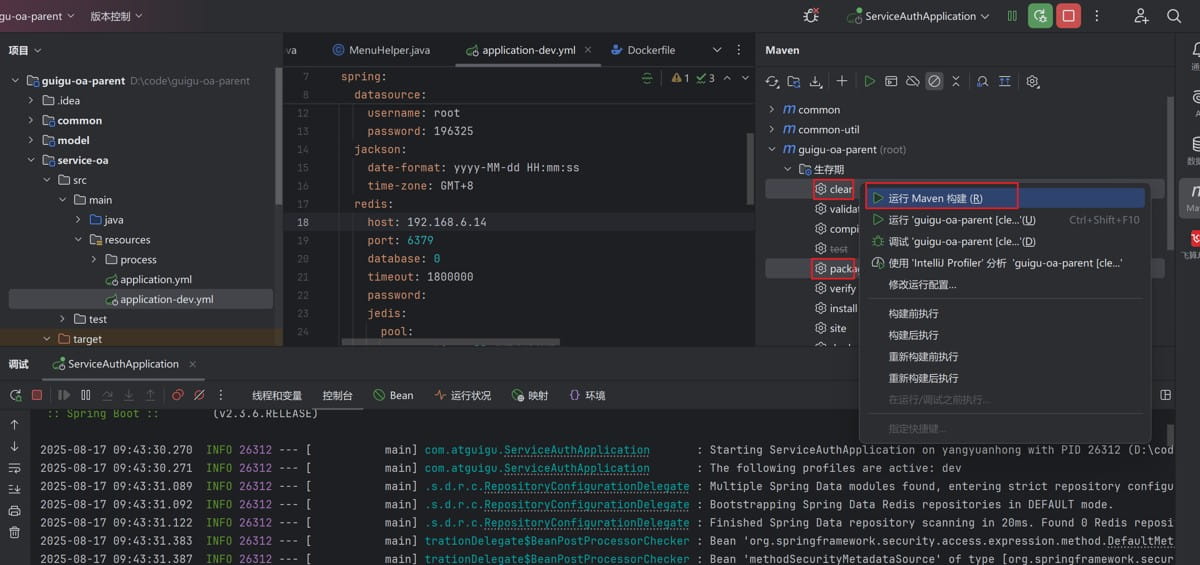Click the debug bug icon in title bar
This screenshot has width=1200, height=565.
811,16
